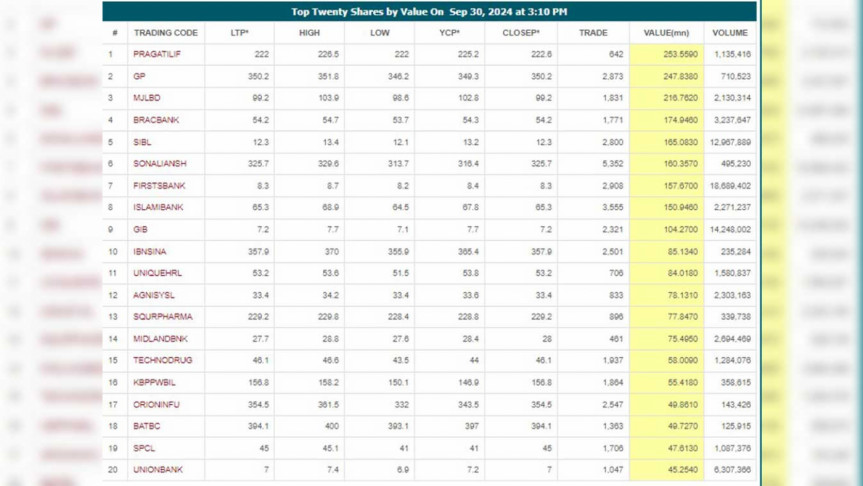Select volume 14,248,002 in GIB row

pos(730,230)
